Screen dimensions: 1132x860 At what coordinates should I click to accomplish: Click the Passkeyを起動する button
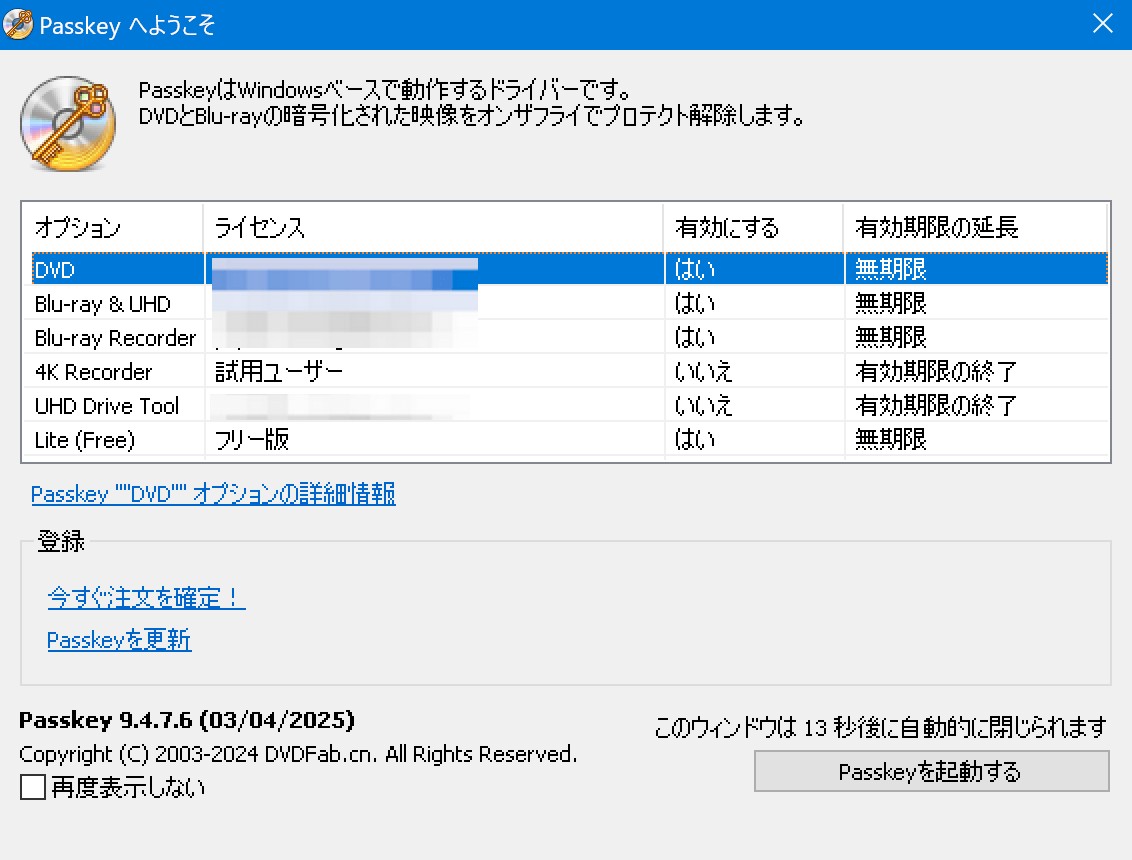pos(931,771)
